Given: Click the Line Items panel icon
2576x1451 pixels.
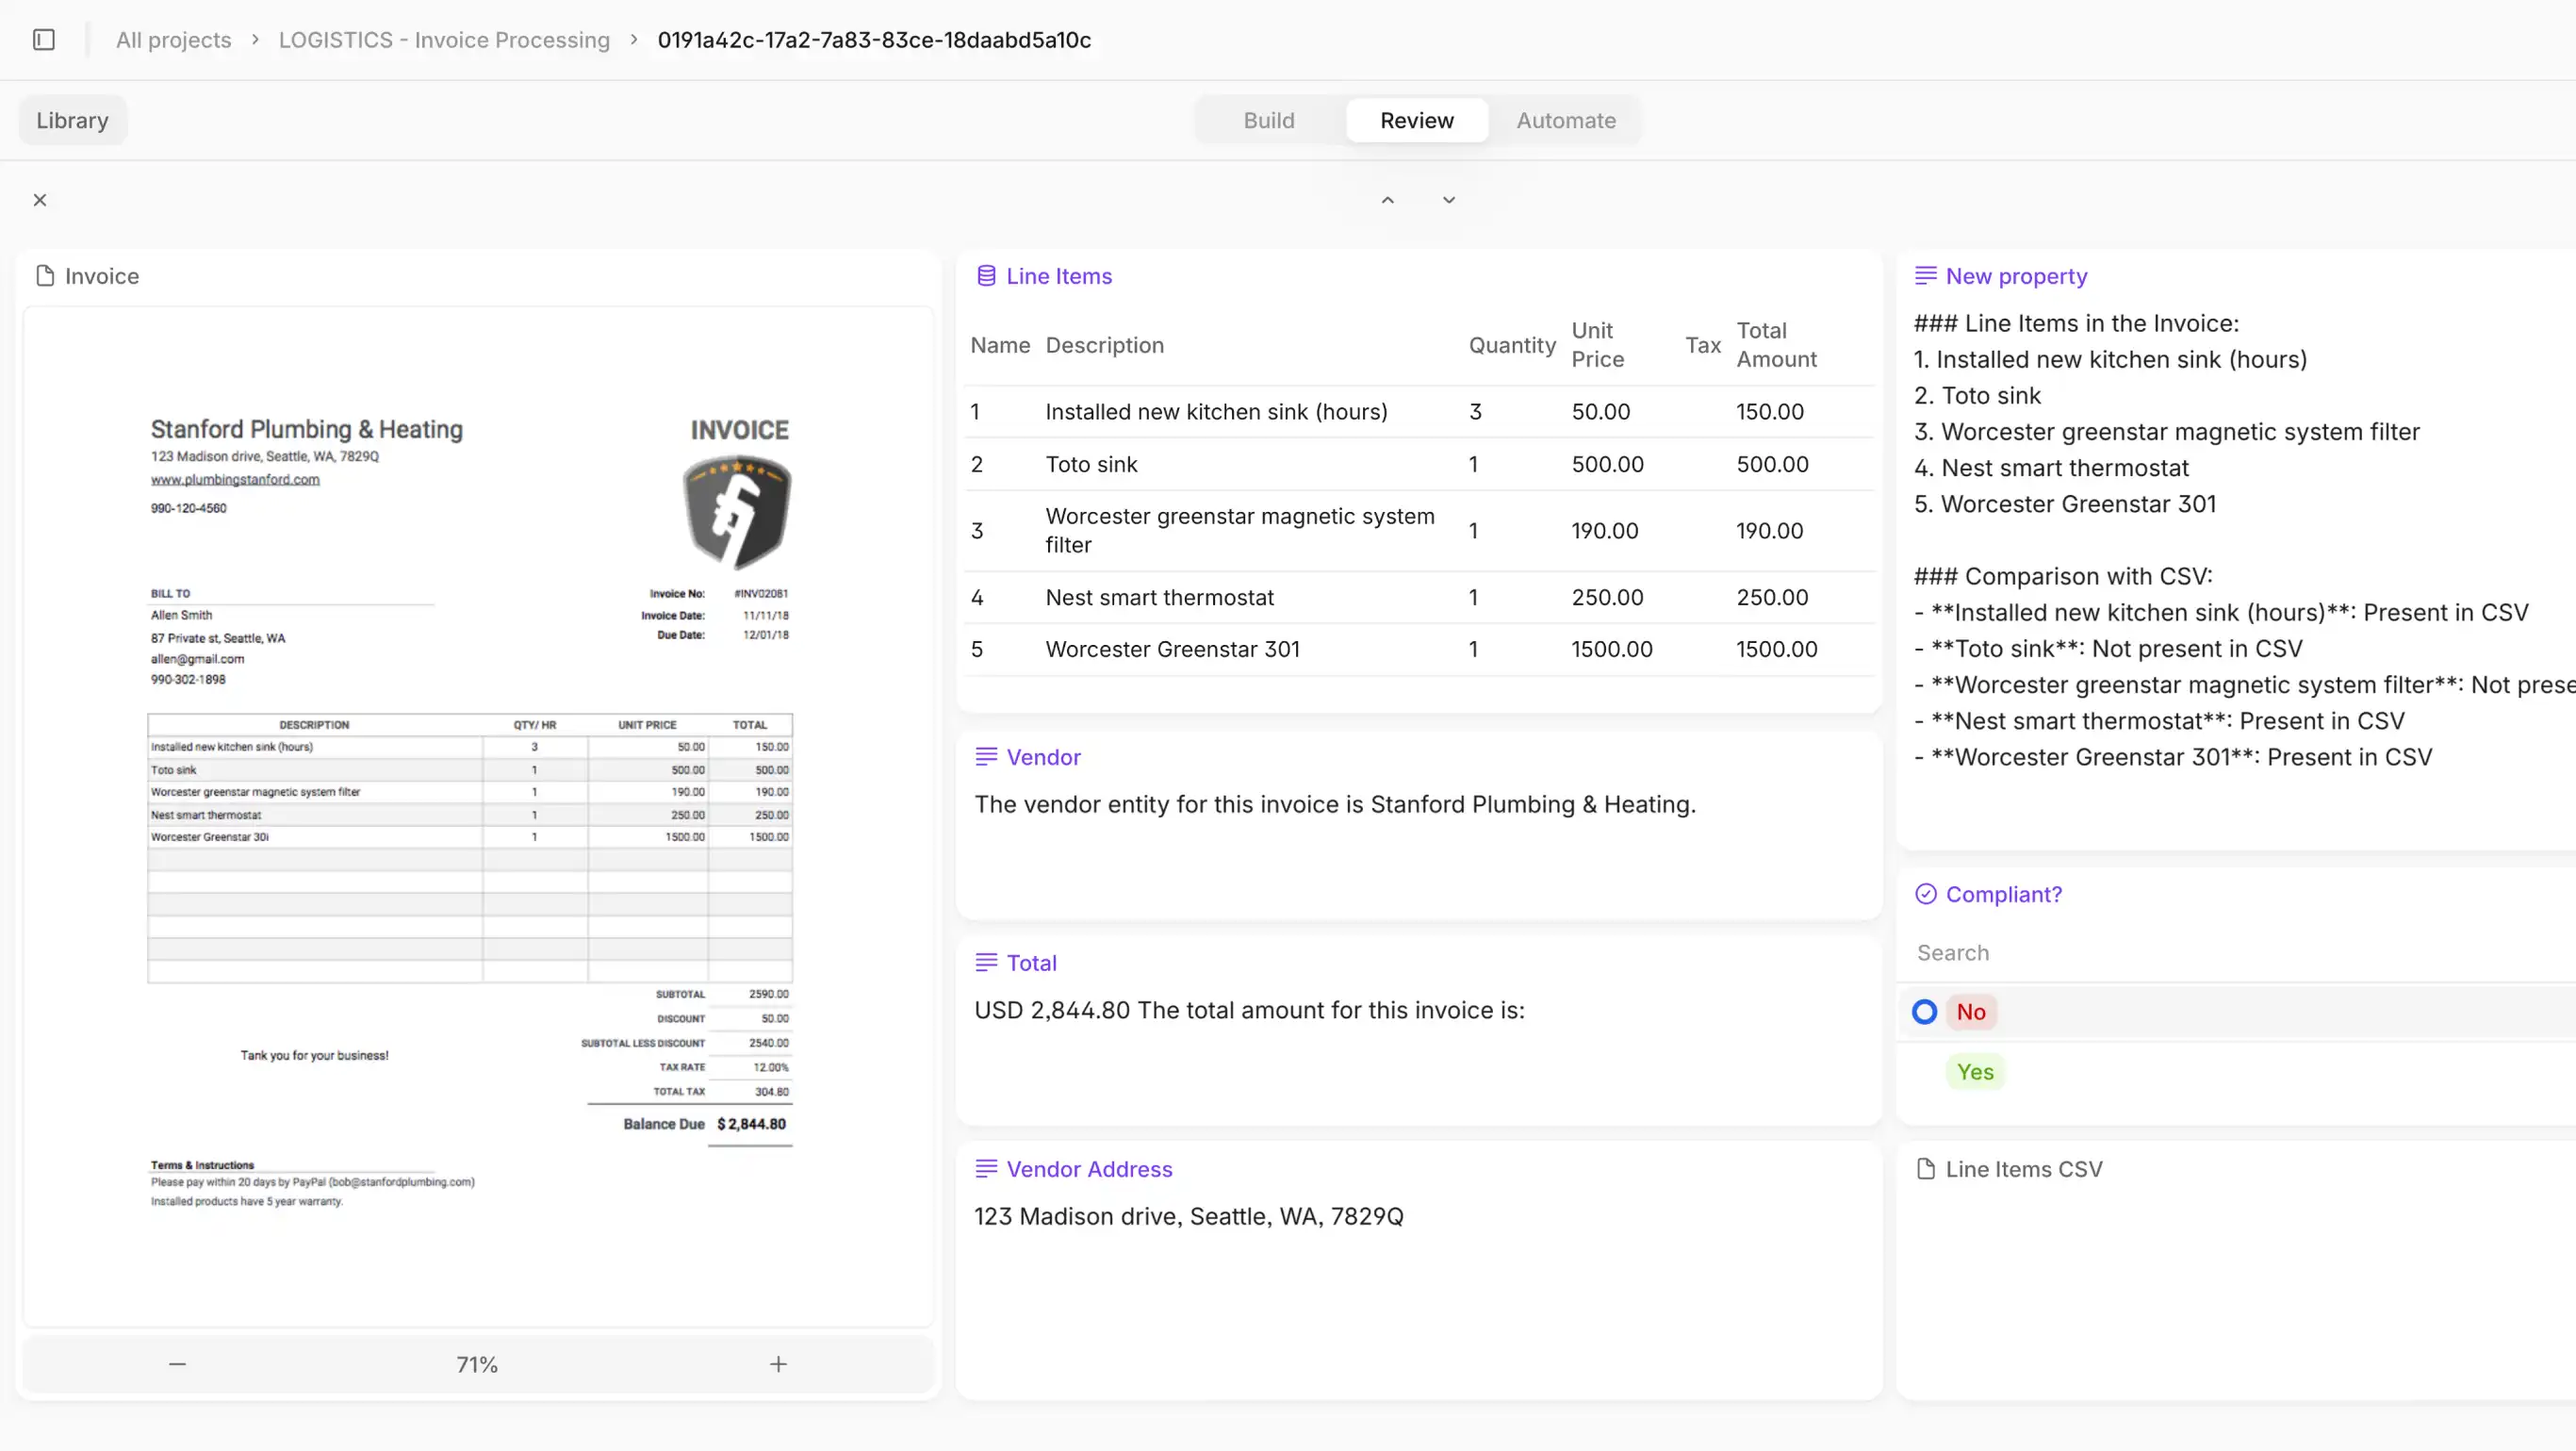Looking at the screenshot, I should [986, 276].
